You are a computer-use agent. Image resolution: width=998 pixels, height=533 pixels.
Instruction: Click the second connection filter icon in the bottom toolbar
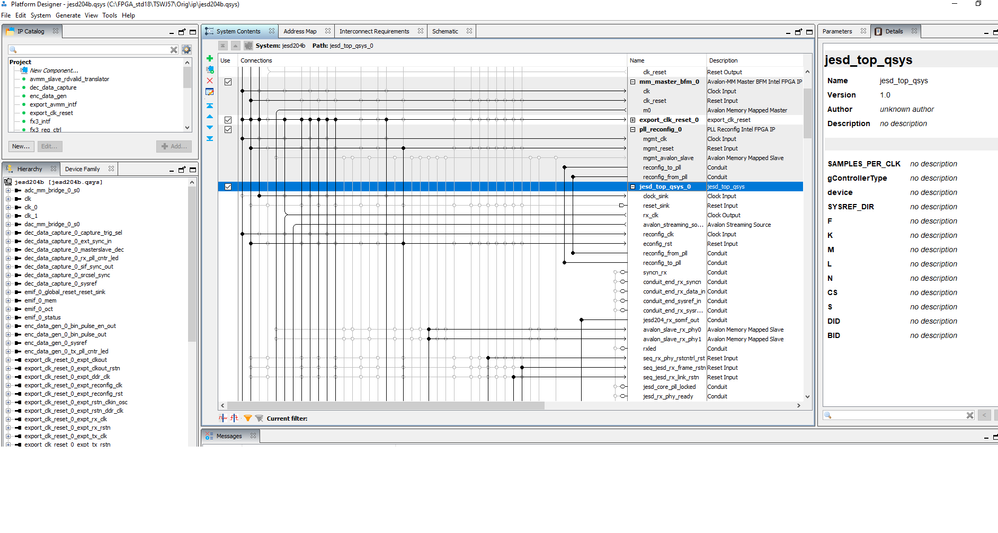(234, 418)
